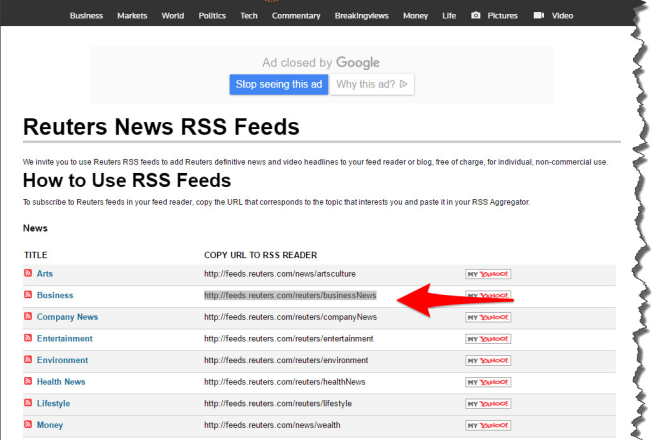Click the RSS icon beside Health News
The width and height of the screenshot is (660, 440).
(28, 381)
